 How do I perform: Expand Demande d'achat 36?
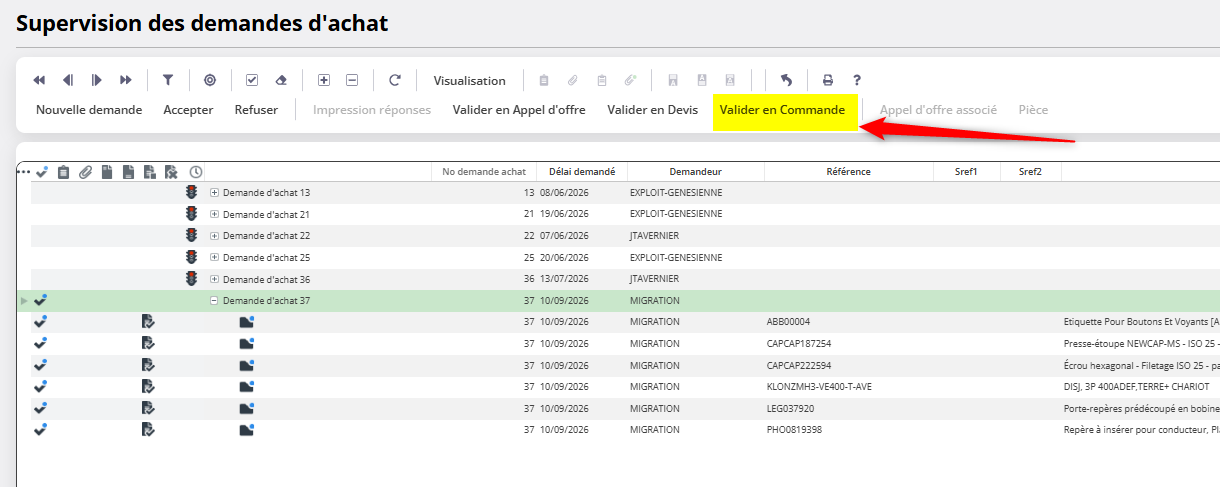[x=214, y=279]
